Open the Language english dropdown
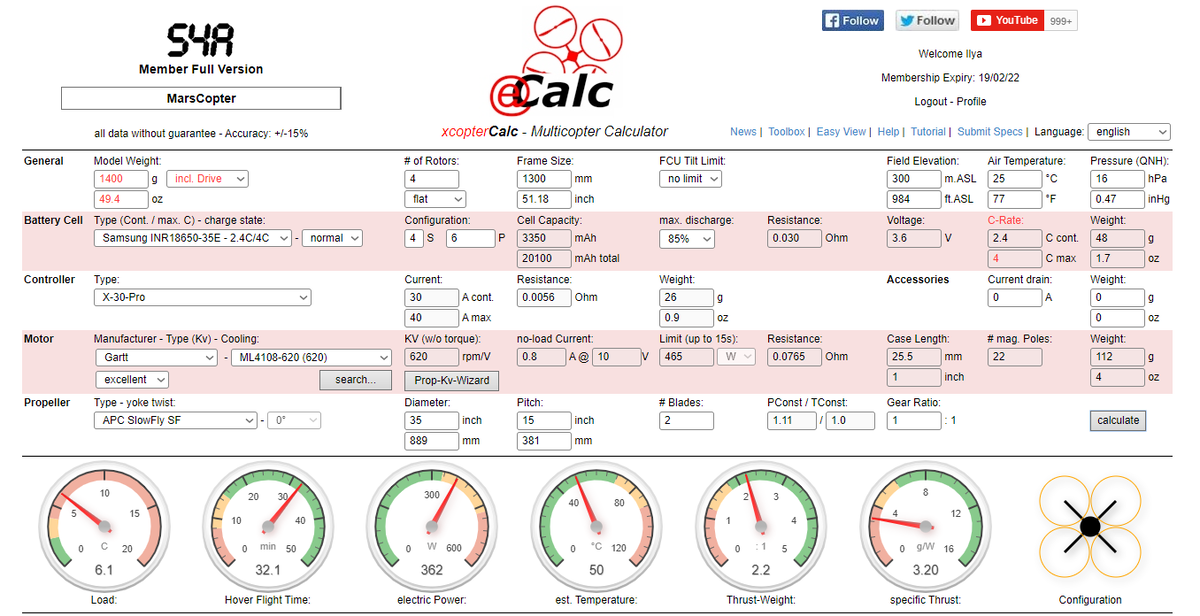Screen dimensions: 1200x616 1129,132
